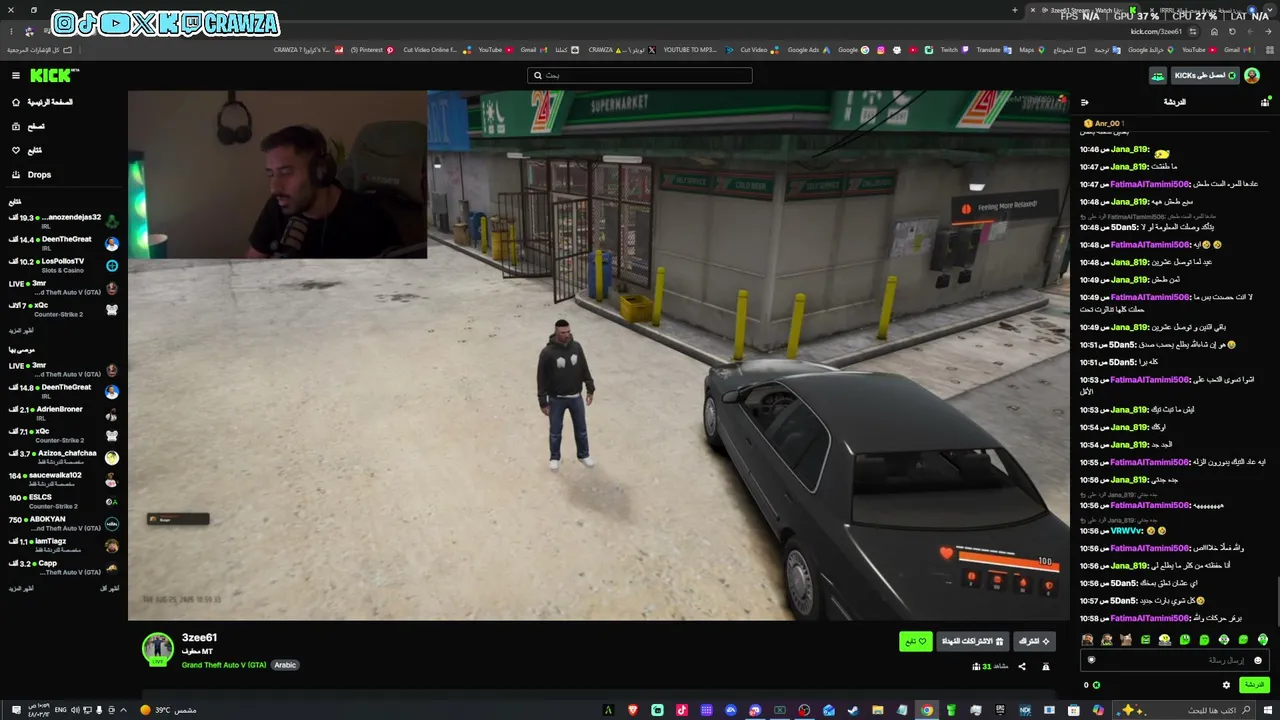
Task: Open ABOKYAN recommended channel
Action: click(x=63, y=523)
